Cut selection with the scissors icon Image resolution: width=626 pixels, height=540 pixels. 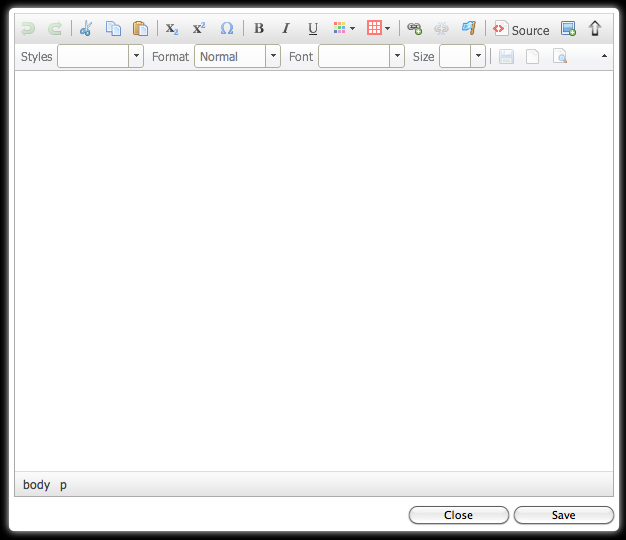click(x=86, y=29)
